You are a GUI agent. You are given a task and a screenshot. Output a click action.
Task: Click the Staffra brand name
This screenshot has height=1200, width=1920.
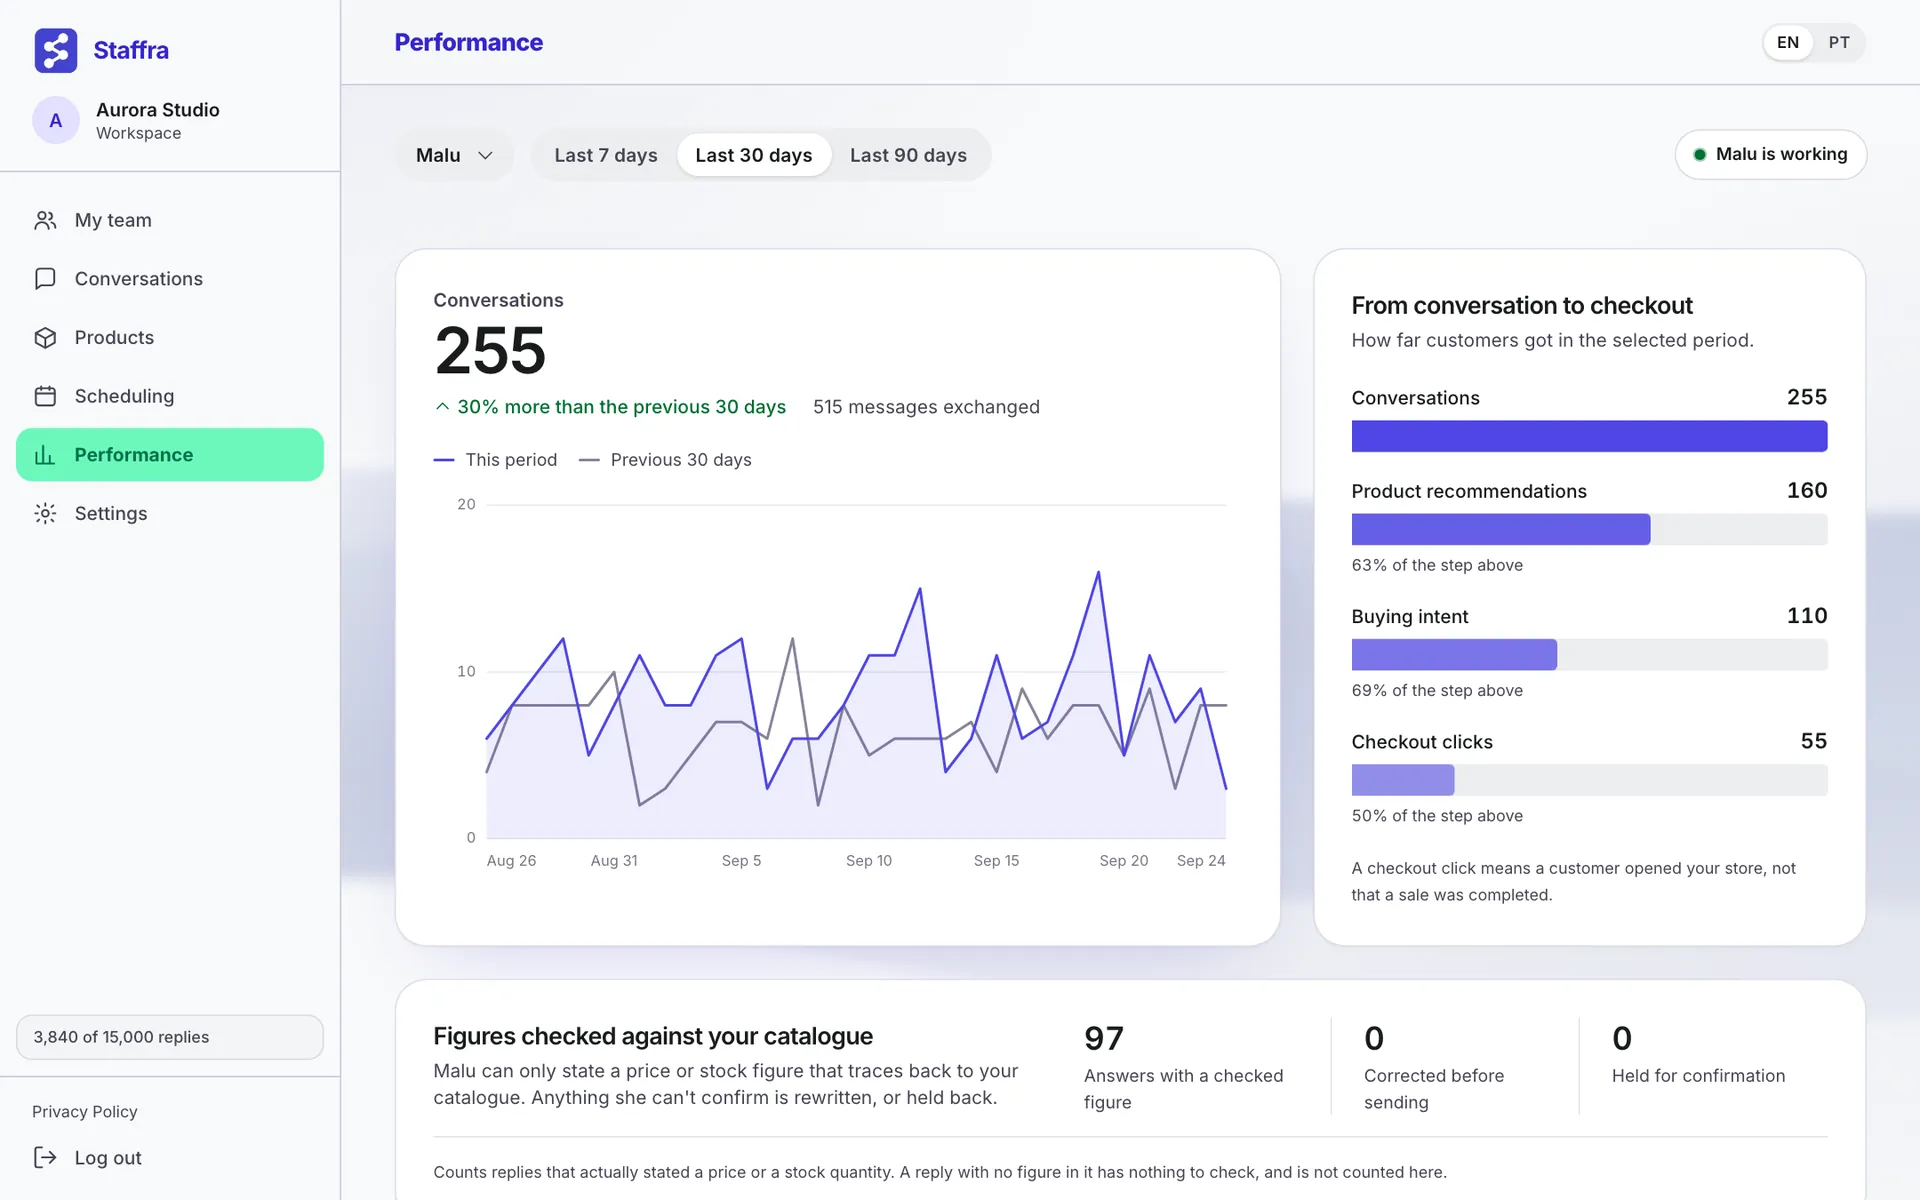pos(131,50)
